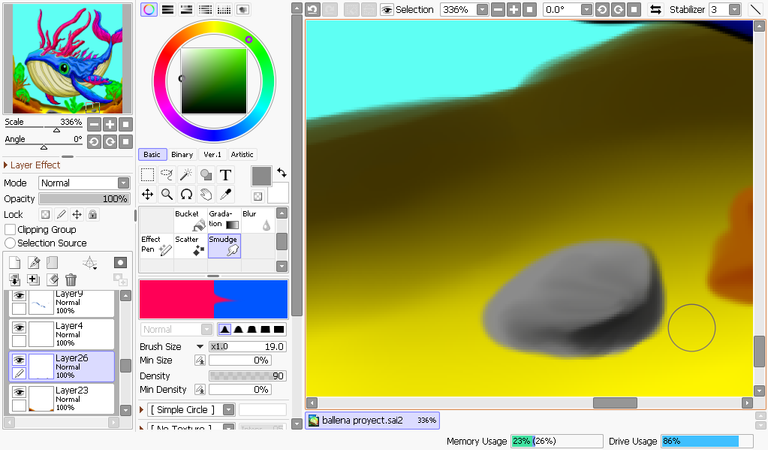The width and height of the screenshot is (768, 450).
Task: Select the Lasso tool
Action: [x=167, y=175]
